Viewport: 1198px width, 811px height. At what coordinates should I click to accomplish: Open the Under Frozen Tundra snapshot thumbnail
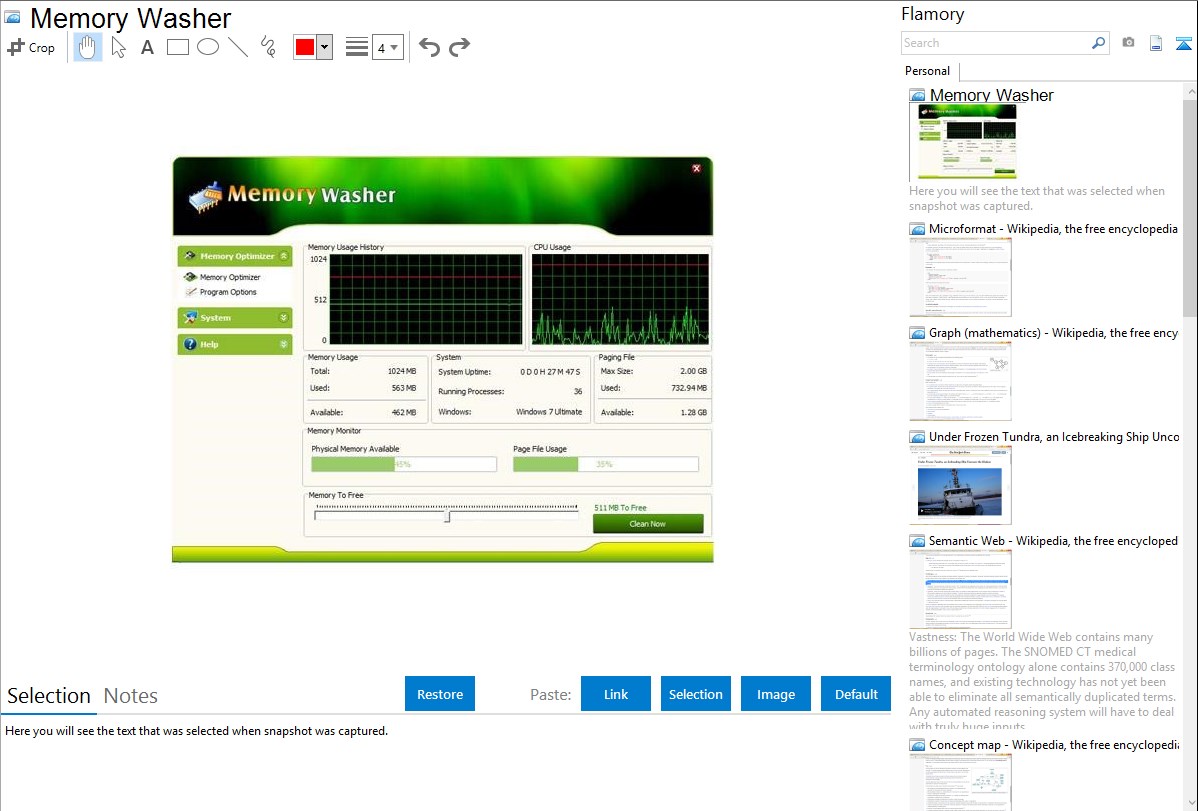click(x=960, y=485)
